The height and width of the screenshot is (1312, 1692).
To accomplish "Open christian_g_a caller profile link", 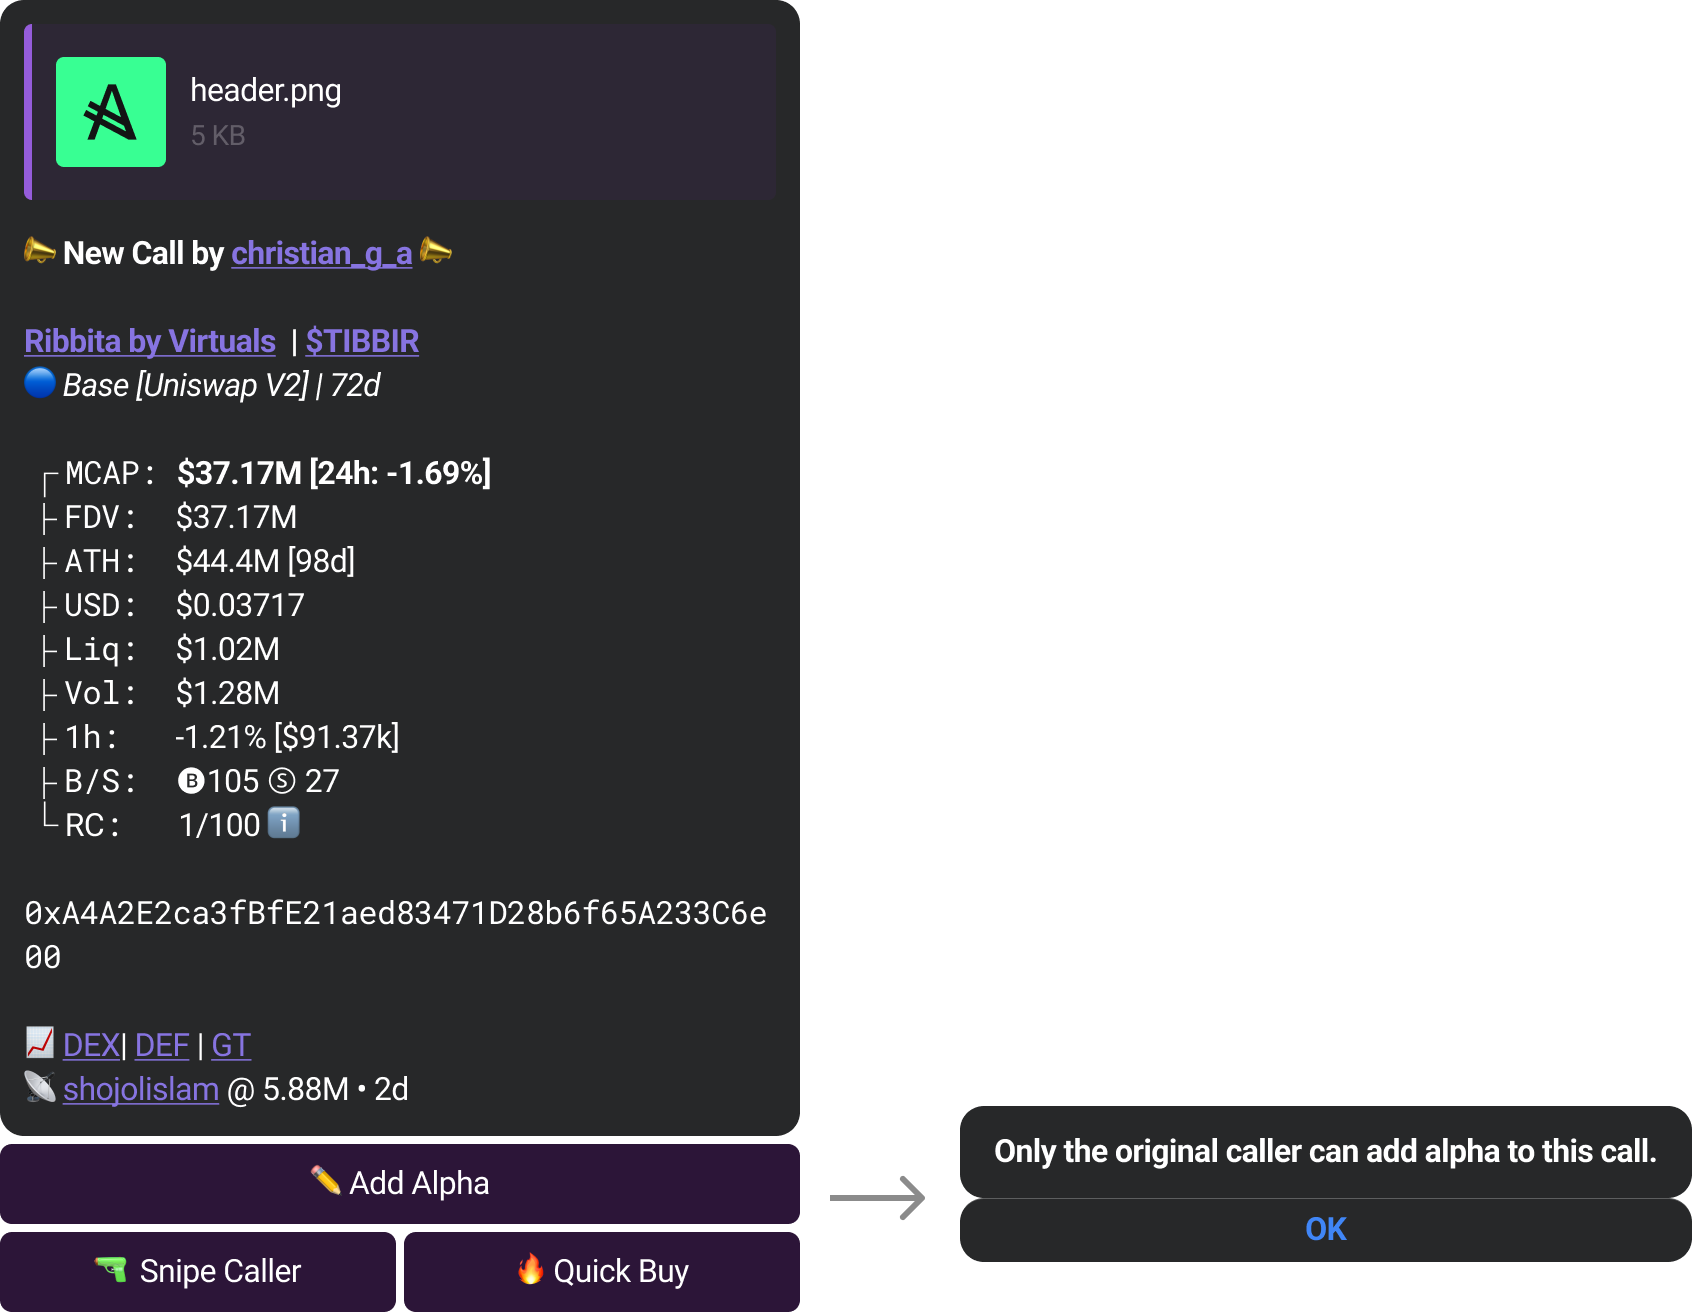I will [321, 254].
